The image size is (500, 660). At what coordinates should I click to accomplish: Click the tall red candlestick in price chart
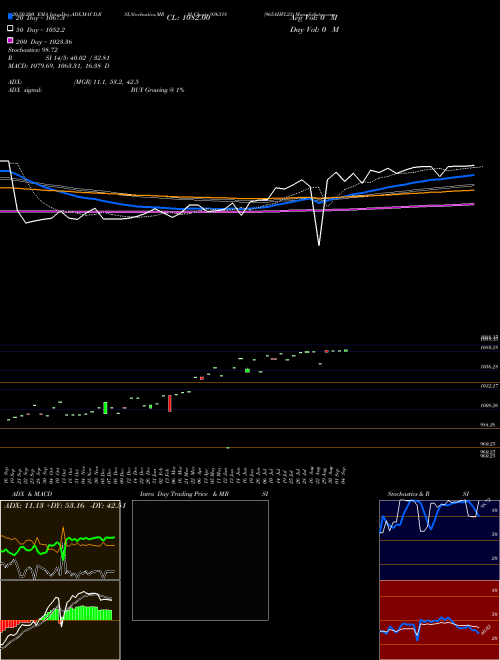[x=170, y=403]
